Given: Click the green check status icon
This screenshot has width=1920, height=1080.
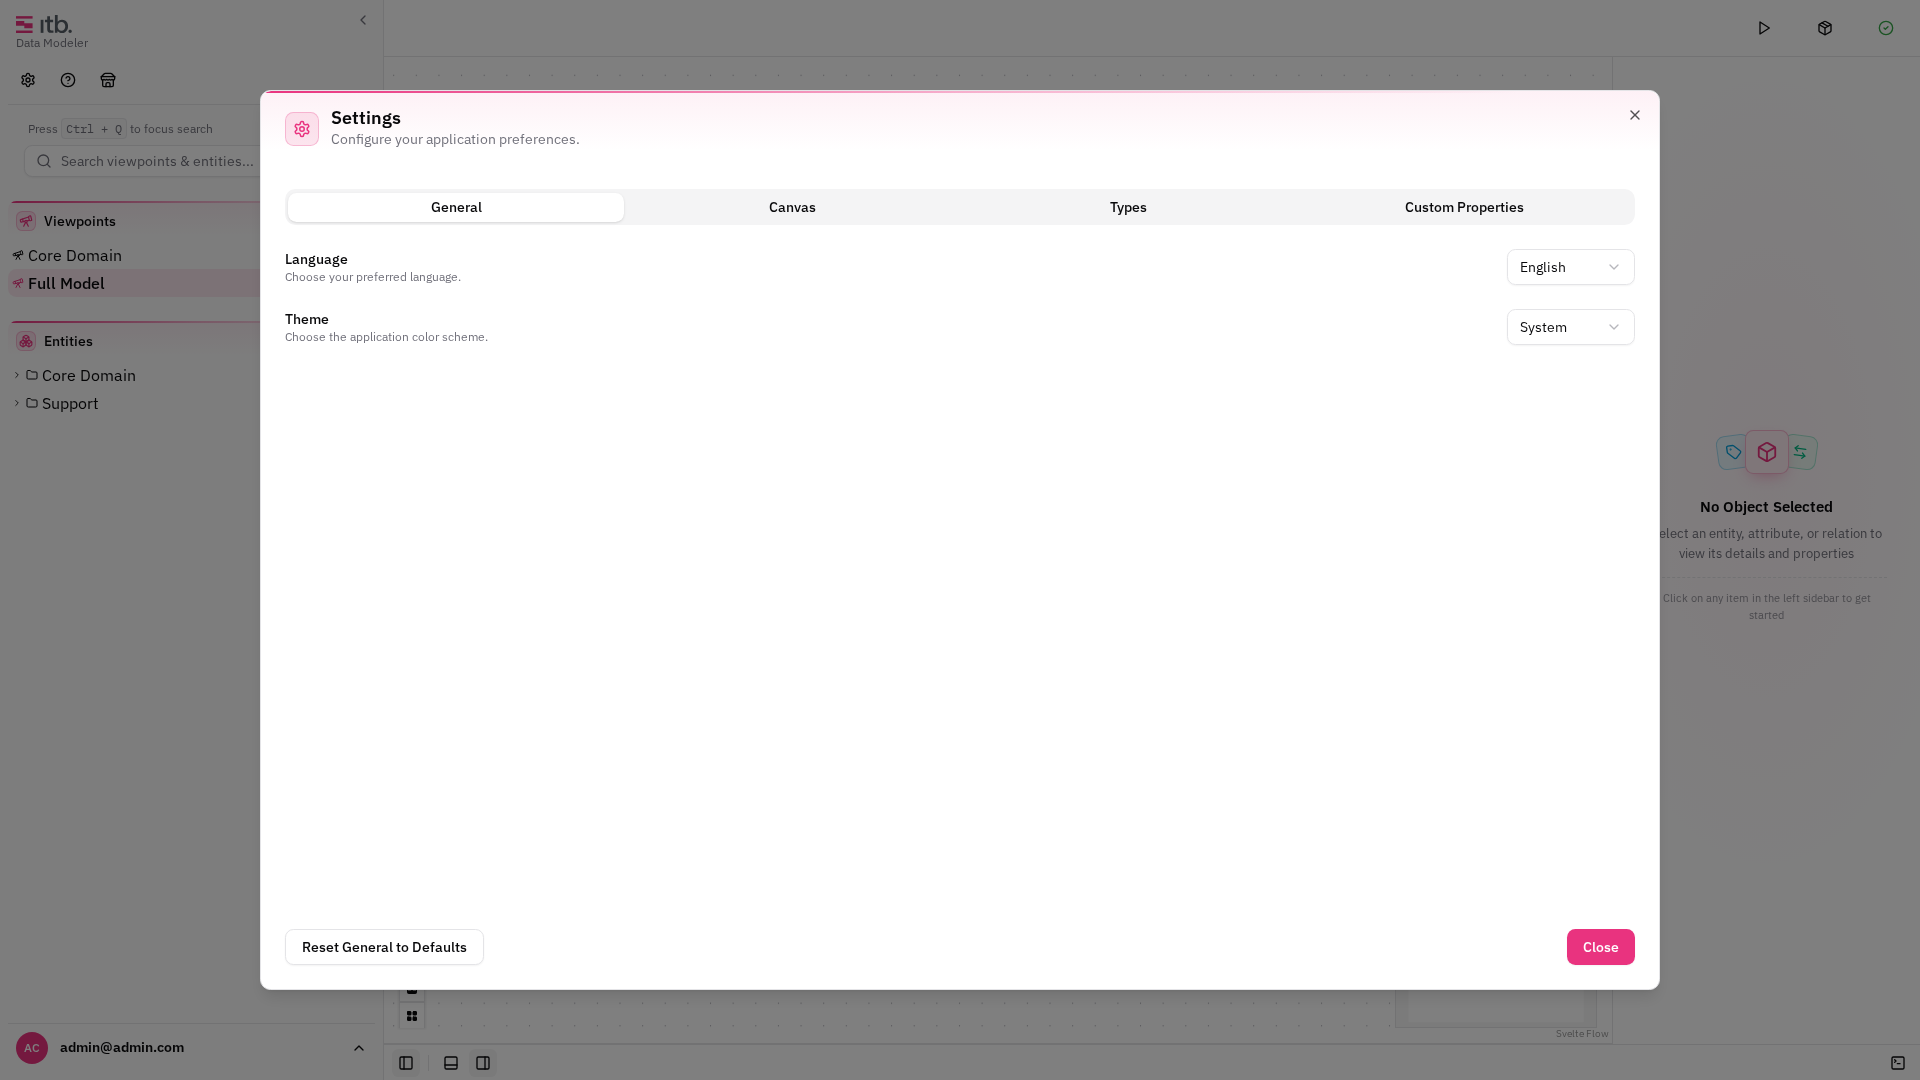Looking at the screenshot, I should coord(1886,28).
